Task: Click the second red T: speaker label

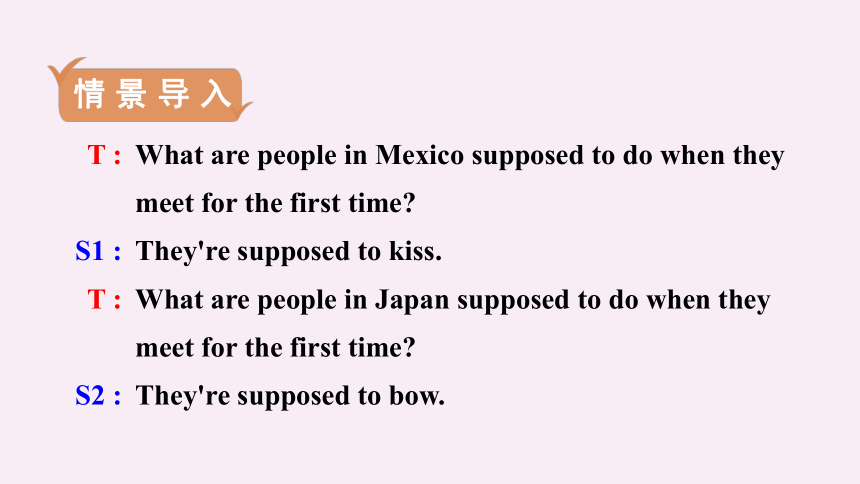Action: 104,300
